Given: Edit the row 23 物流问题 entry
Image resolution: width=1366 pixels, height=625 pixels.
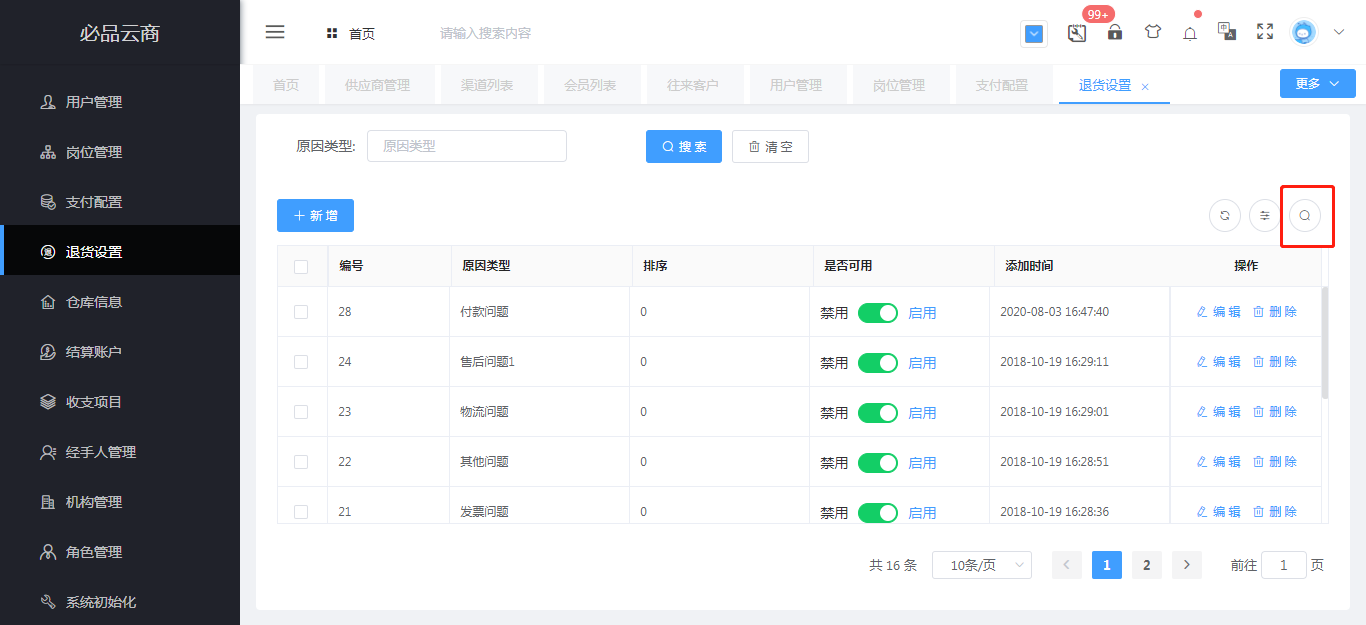Looking at the screenshot, I should click(1218, 412).
